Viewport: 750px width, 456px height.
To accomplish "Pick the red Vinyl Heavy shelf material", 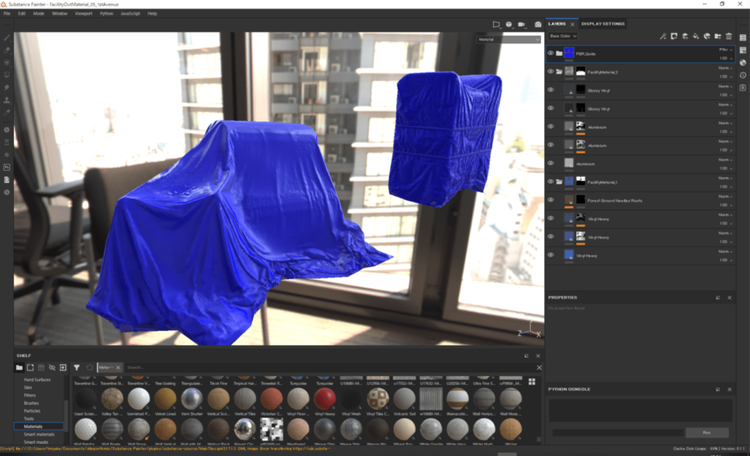I will [325, 398].
